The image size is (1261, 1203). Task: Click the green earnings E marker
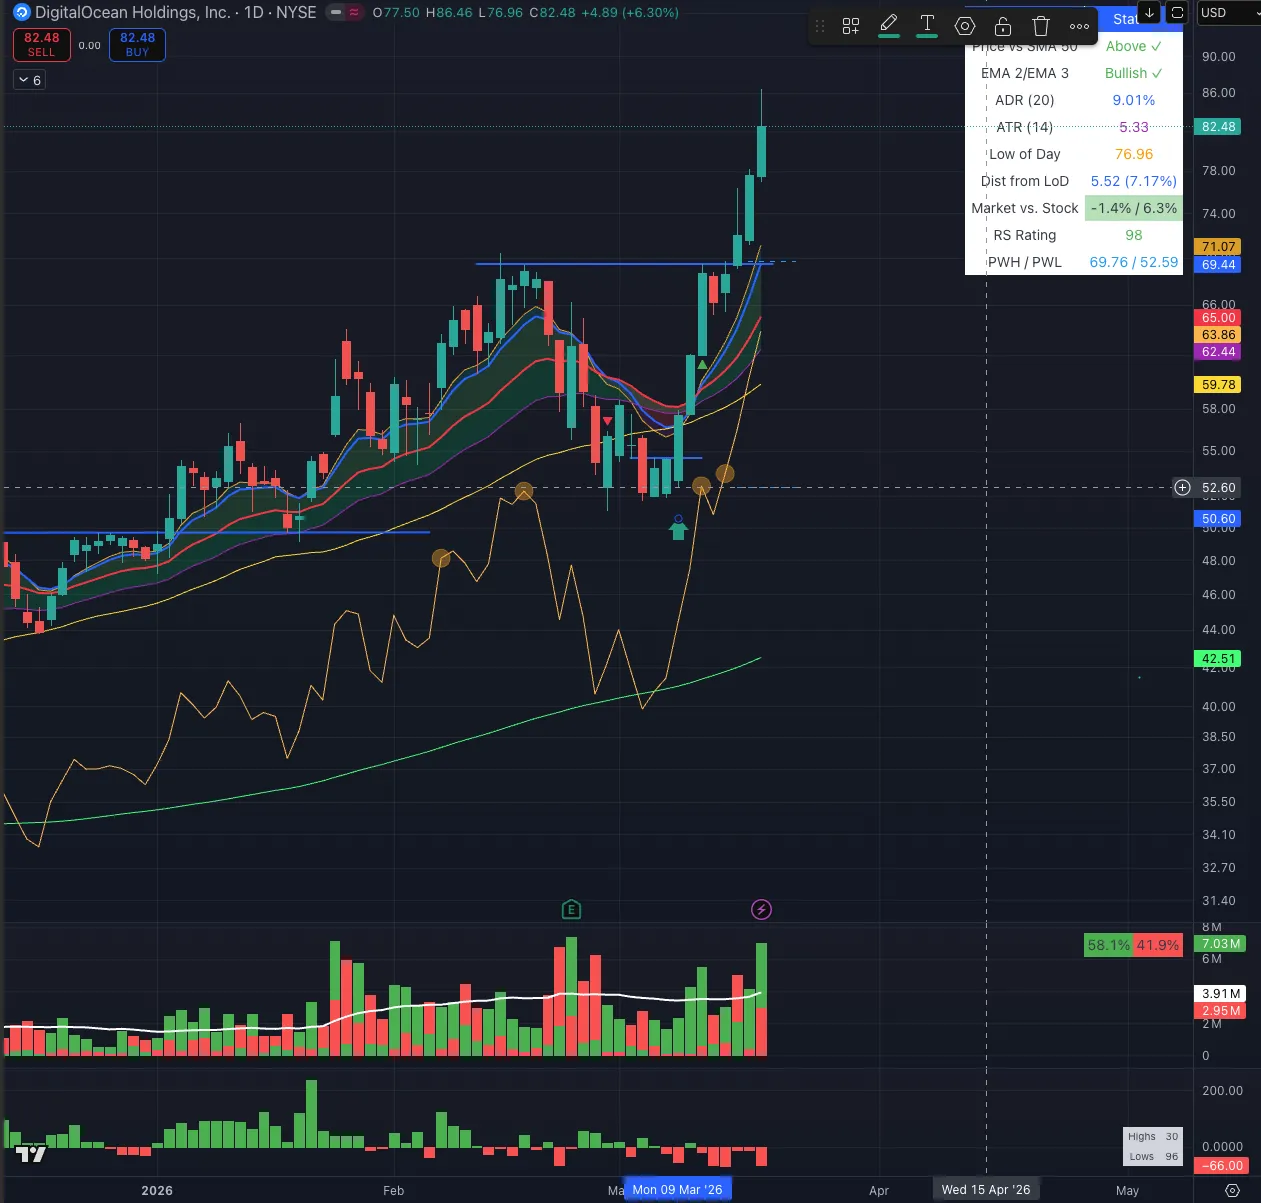(571, 909)
